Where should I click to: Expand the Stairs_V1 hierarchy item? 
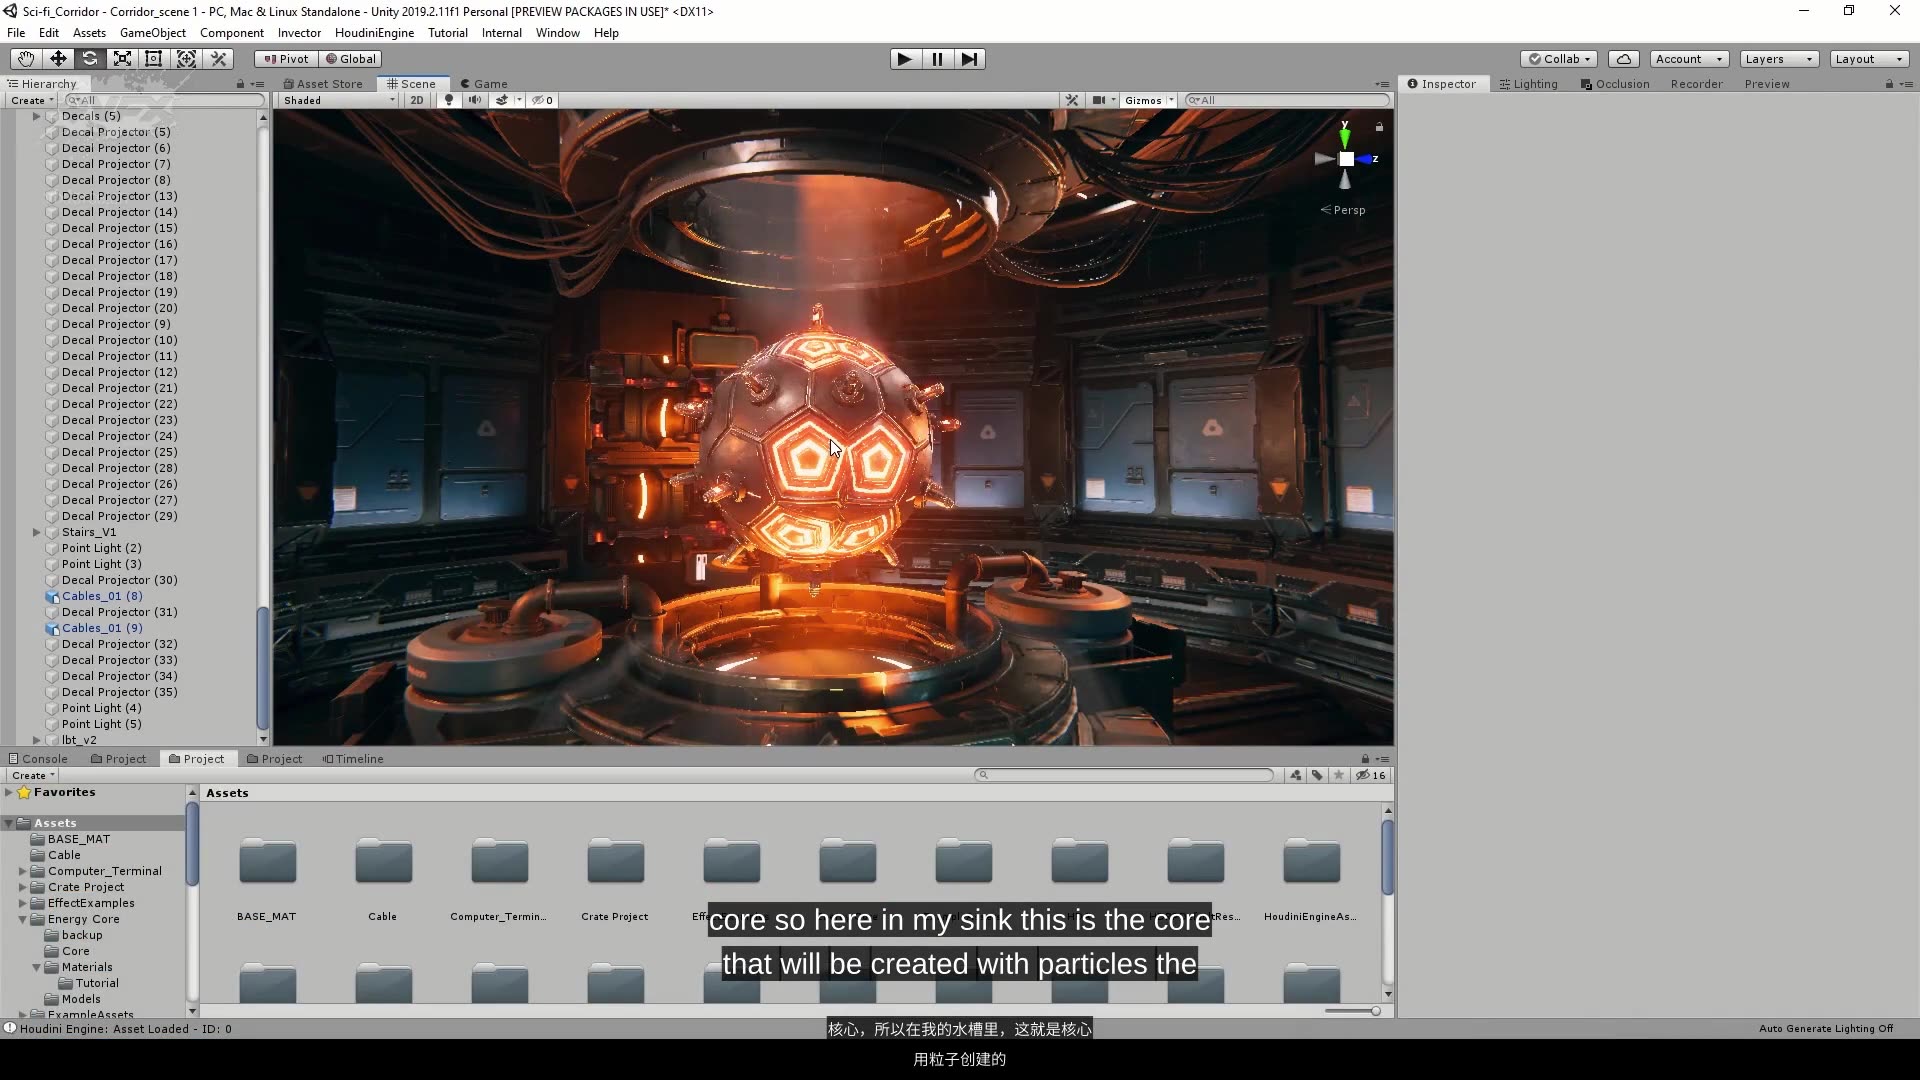(x=36, y=531)
